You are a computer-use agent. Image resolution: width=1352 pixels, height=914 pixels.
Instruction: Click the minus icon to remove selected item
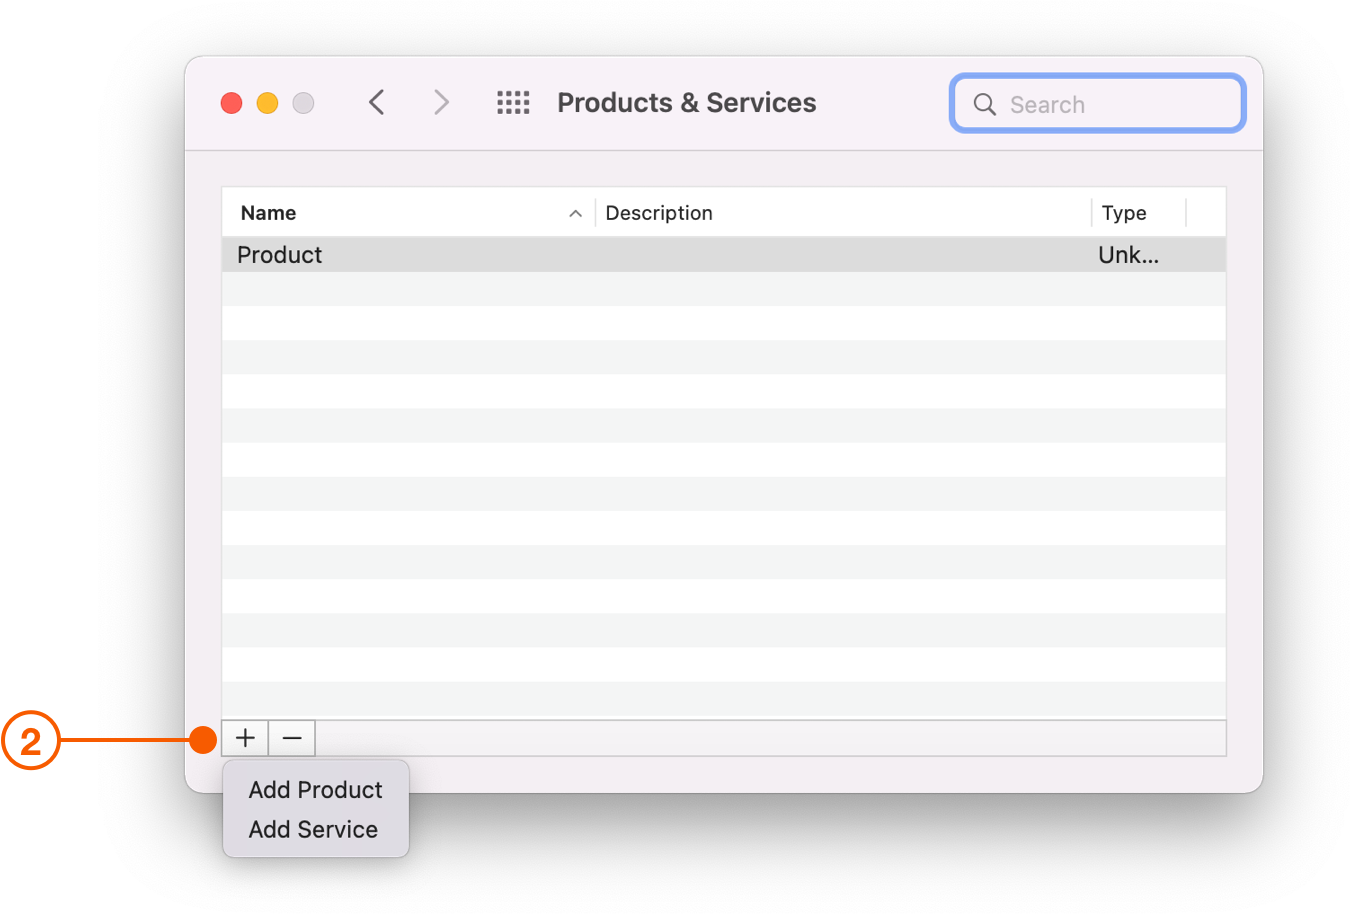291,738
